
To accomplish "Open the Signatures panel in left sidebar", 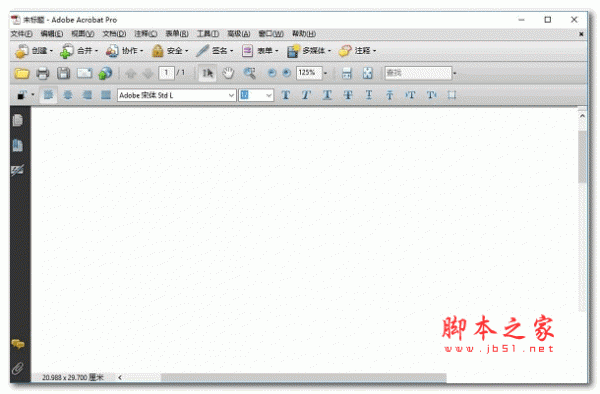I will (18, 170).
